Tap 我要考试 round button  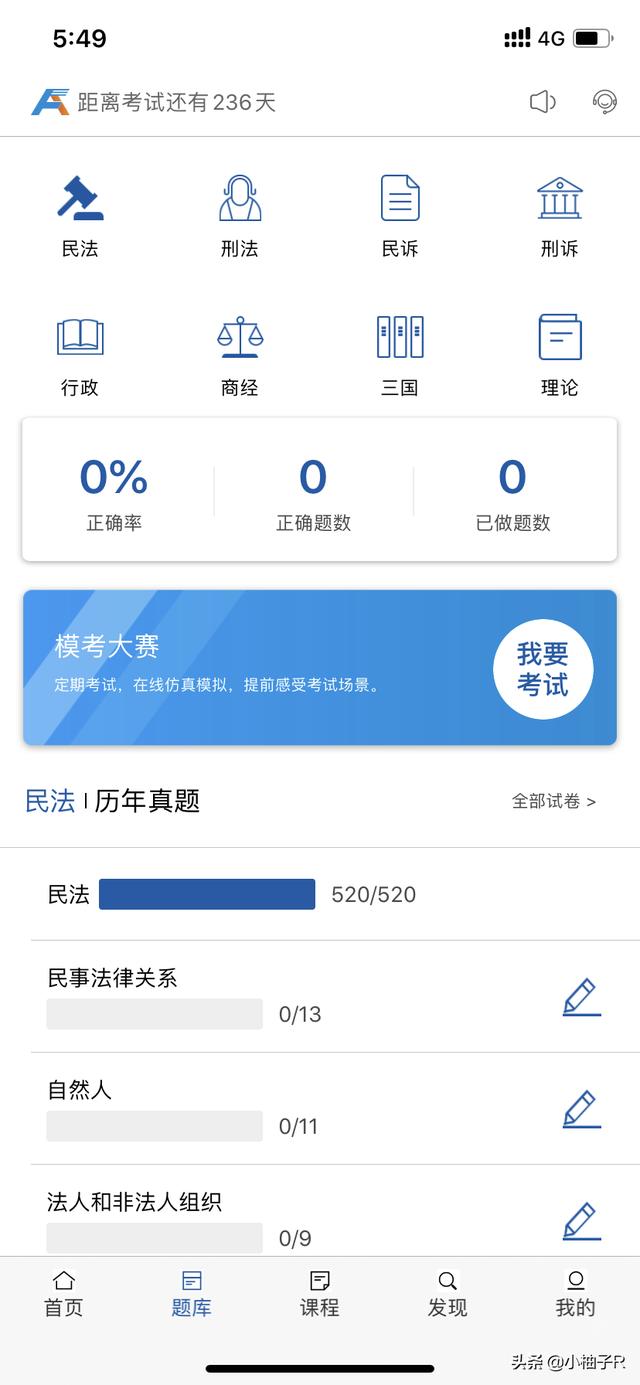coord(543,669)
